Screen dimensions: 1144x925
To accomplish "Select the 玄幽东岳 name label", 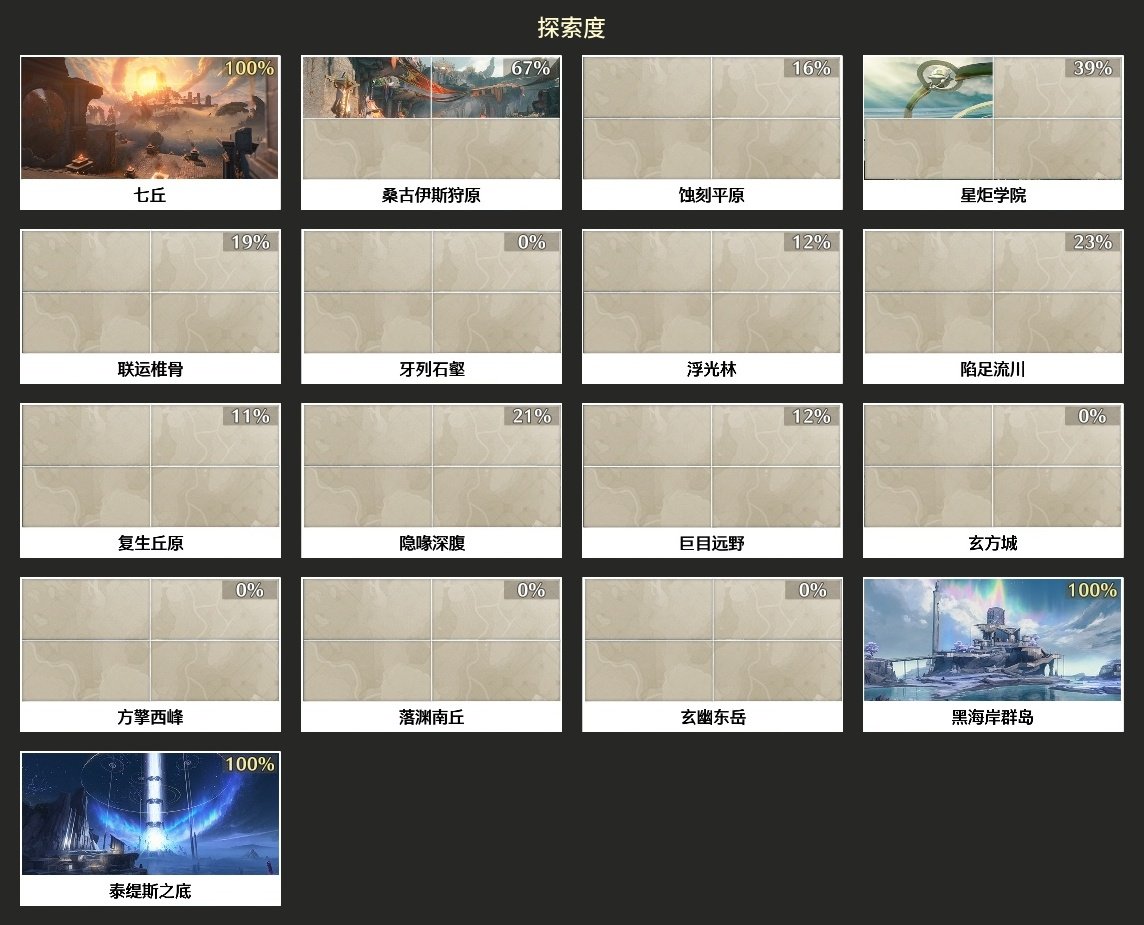I will pos(713,717).
